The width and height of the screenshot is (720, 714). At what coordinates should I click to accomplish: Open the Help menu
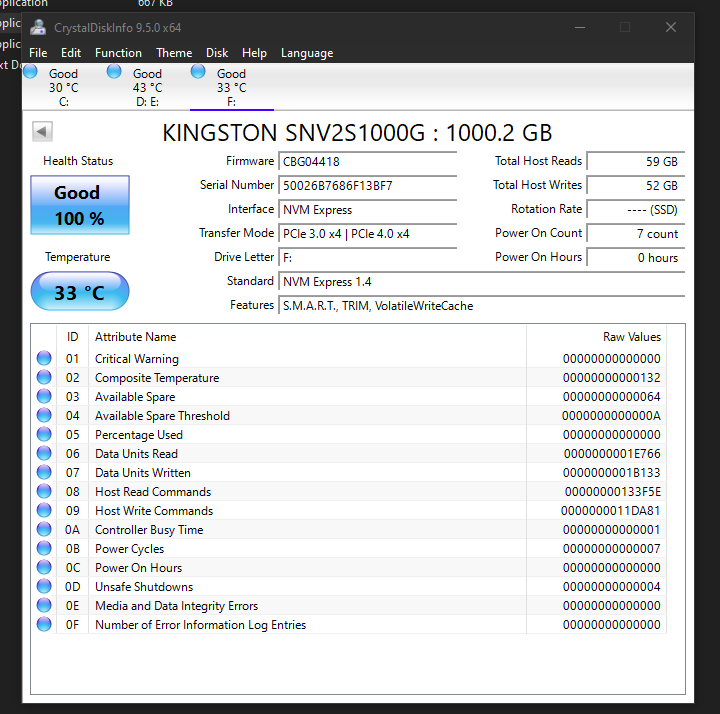(x=254, y=53)
